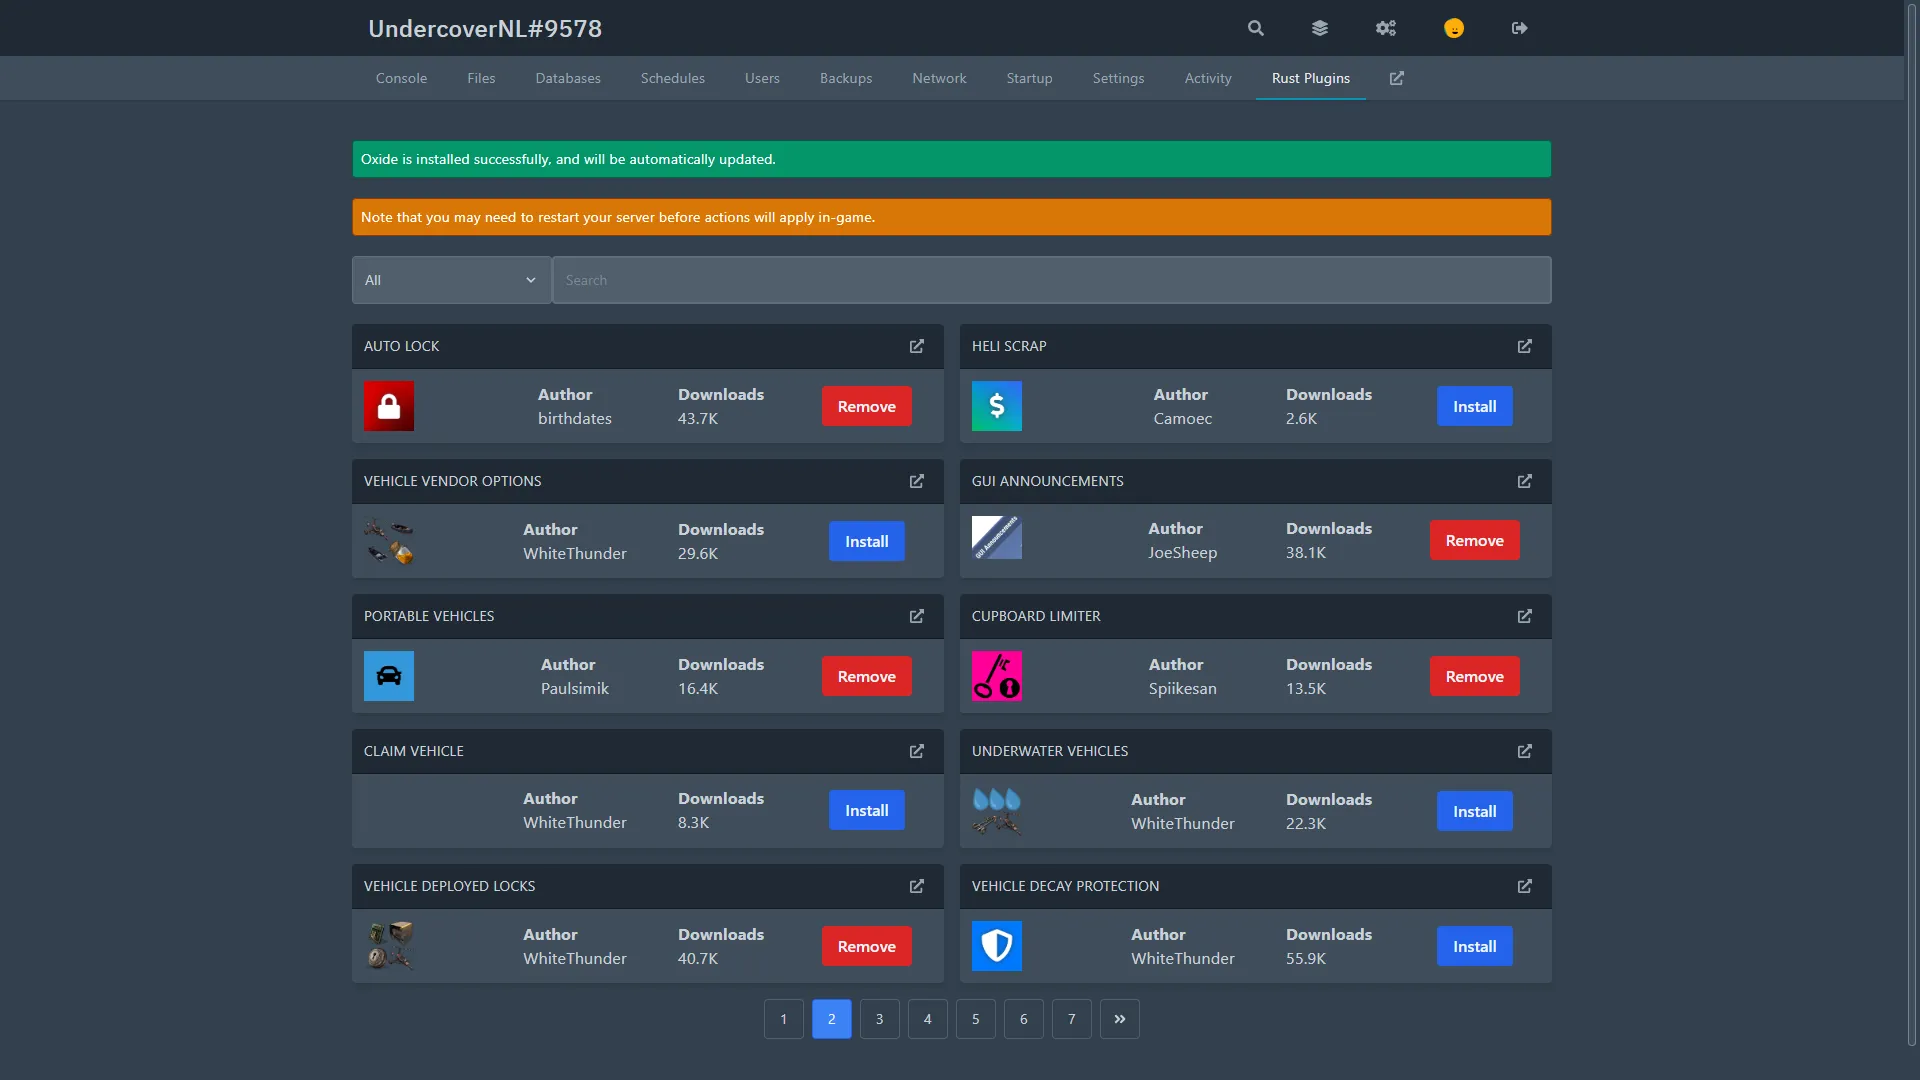Click the user avatar icon in the header

tap(1453, 28)
